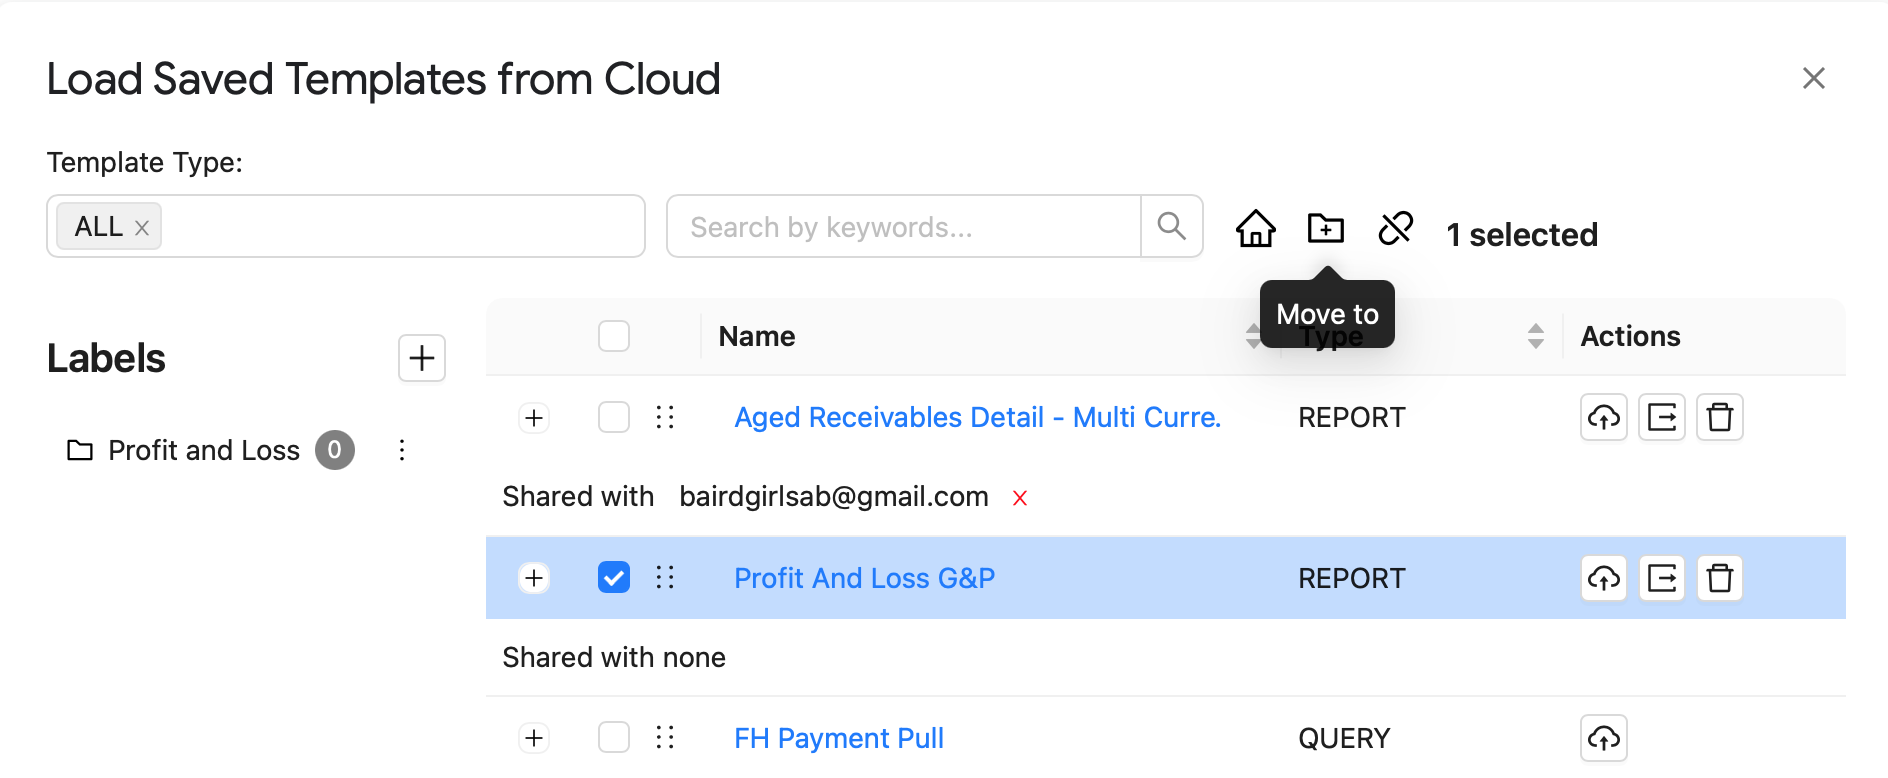
Task: Remove the bairdgirlsab@gmail.com share
Action: [1020, 498]
